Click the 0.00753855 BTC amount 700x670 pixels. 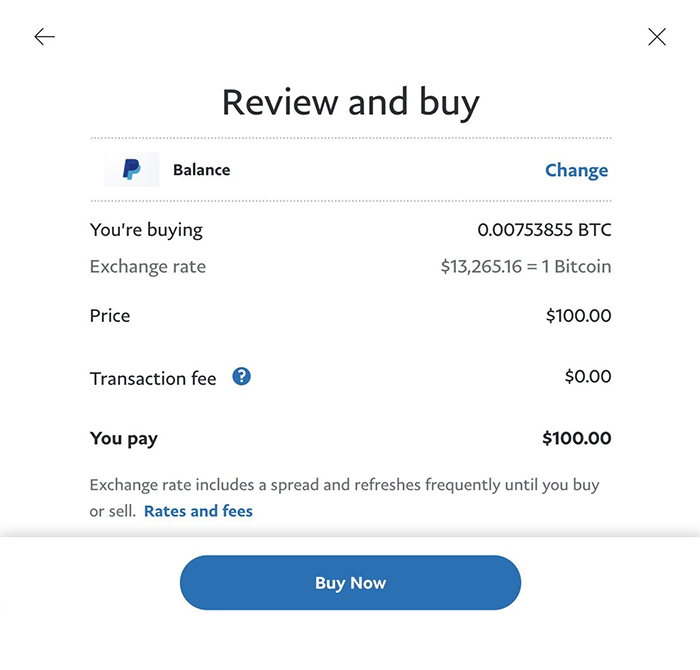[544, 230]
